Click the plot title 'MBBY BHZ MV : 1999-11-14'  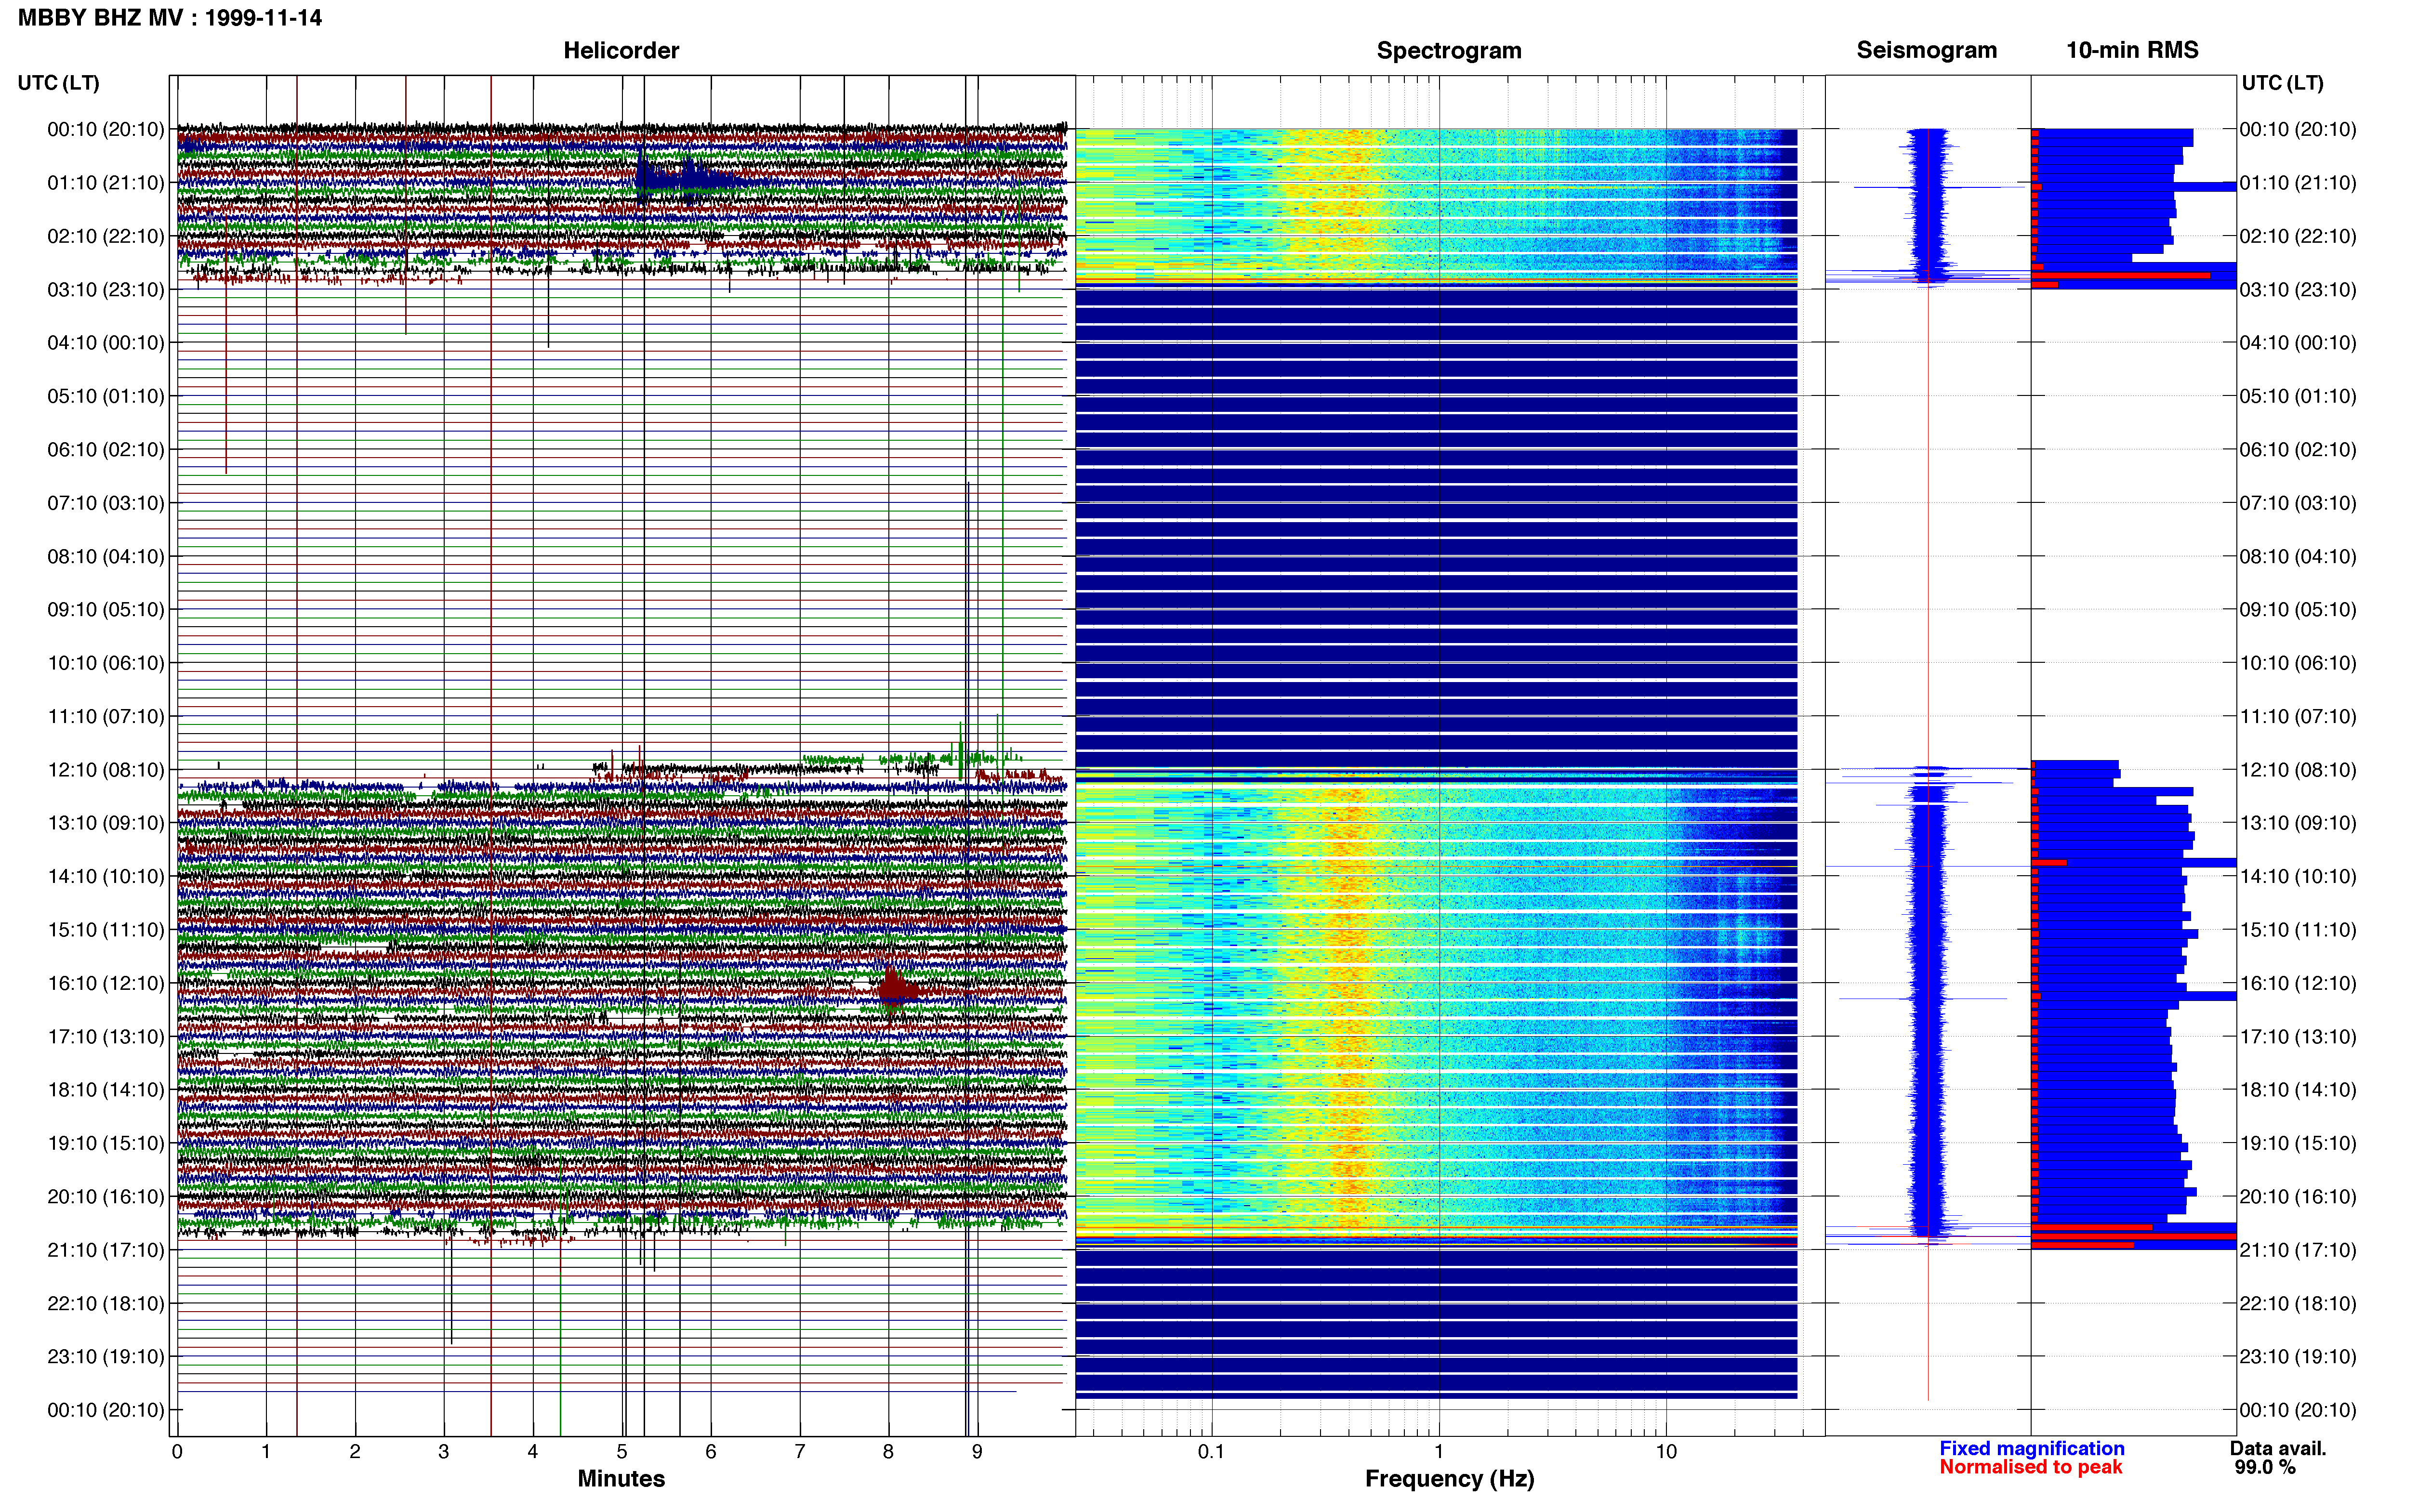(170, 18)
